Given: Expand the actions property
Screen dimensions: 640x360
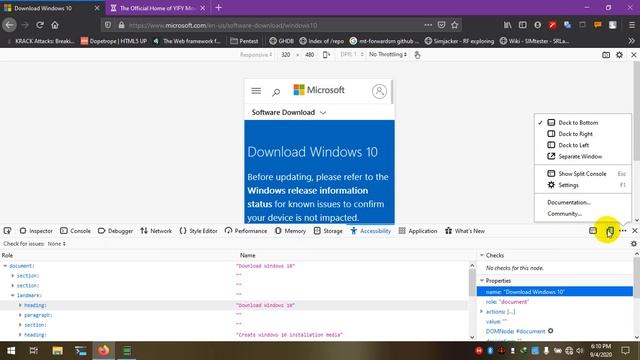Looking at the screenshot, I should point(481,312).
